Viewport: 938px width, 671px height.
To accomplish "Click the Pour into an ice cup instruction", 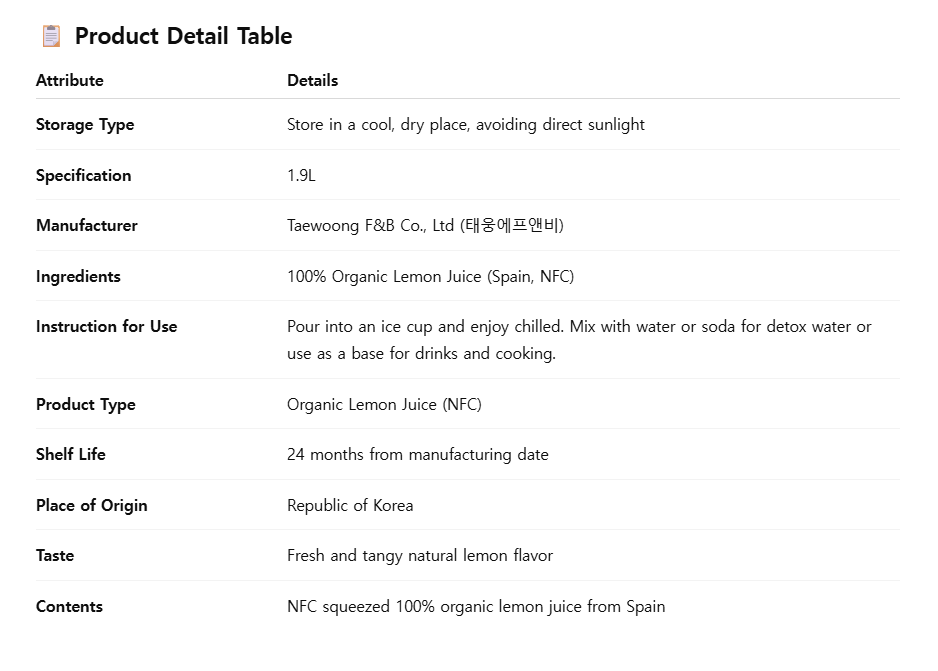I will point(578,339).
